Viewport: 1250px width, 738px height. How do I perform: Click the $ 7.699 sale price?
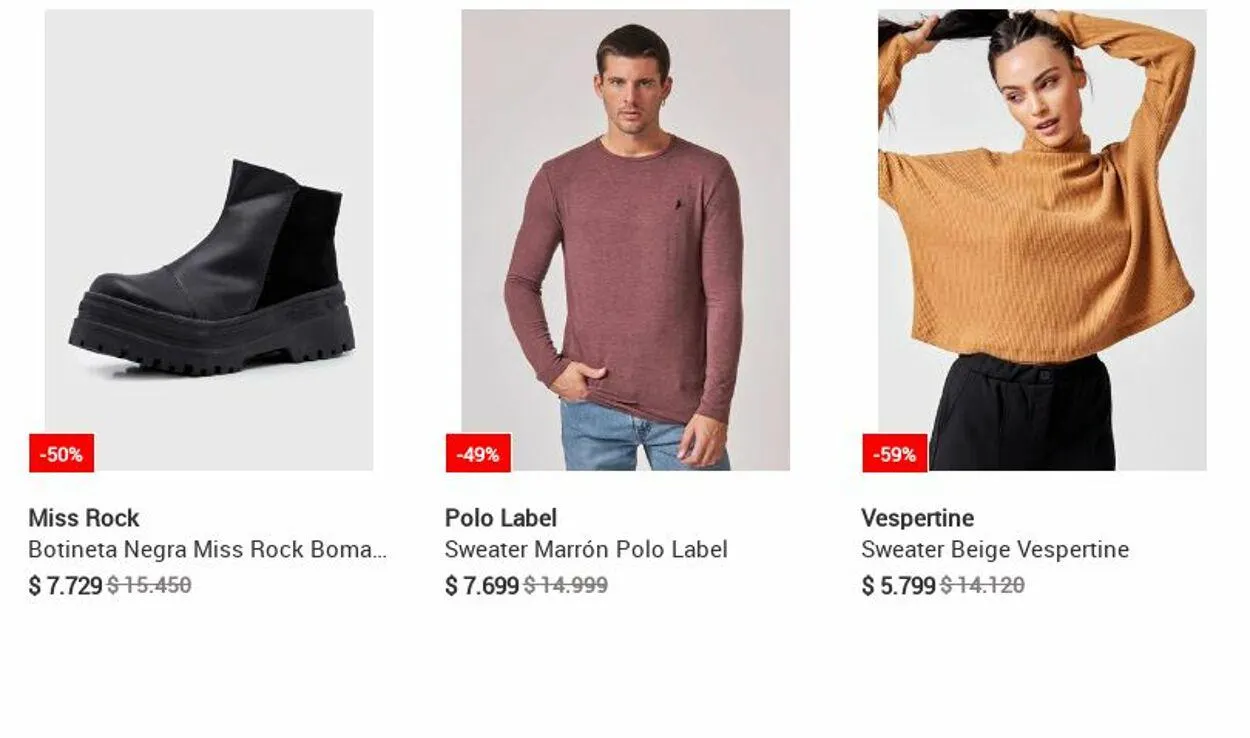click(482, 586)
